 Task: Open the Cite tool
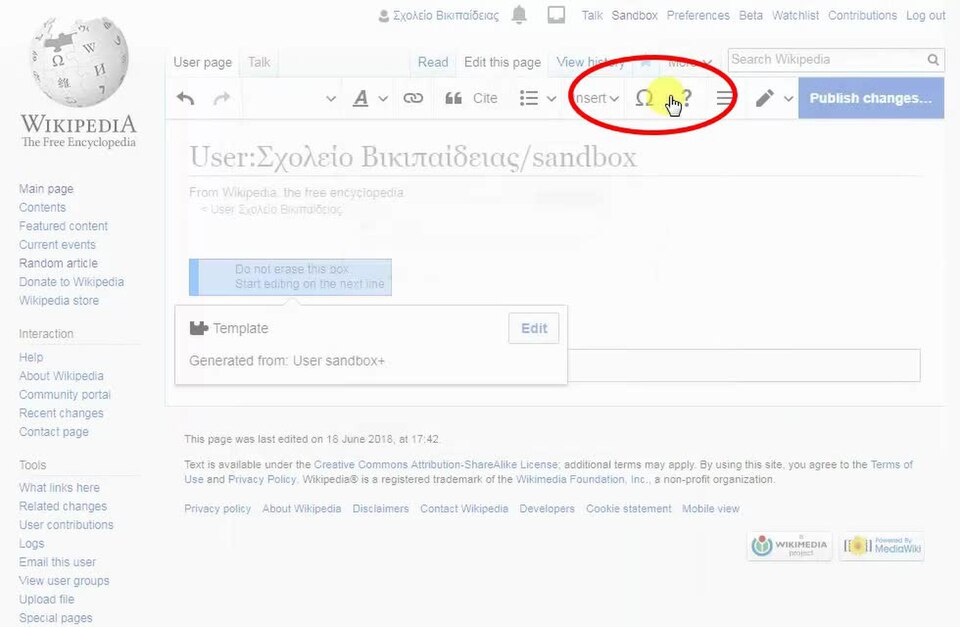471,98
